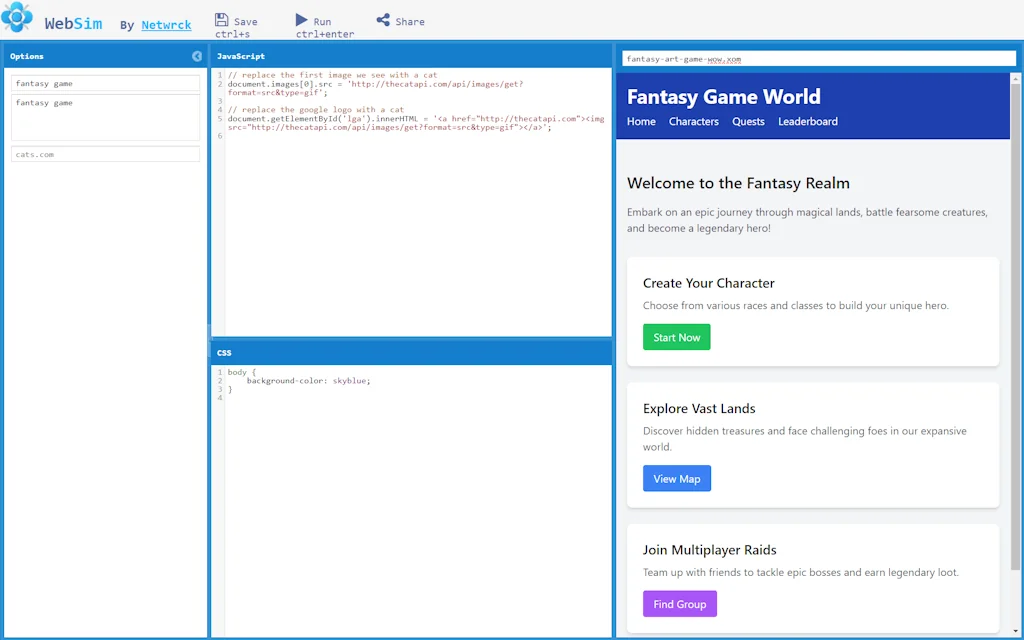Open the Leaderboard page
The height and width of the screenshot is (640, 1024).
point(807,121)
